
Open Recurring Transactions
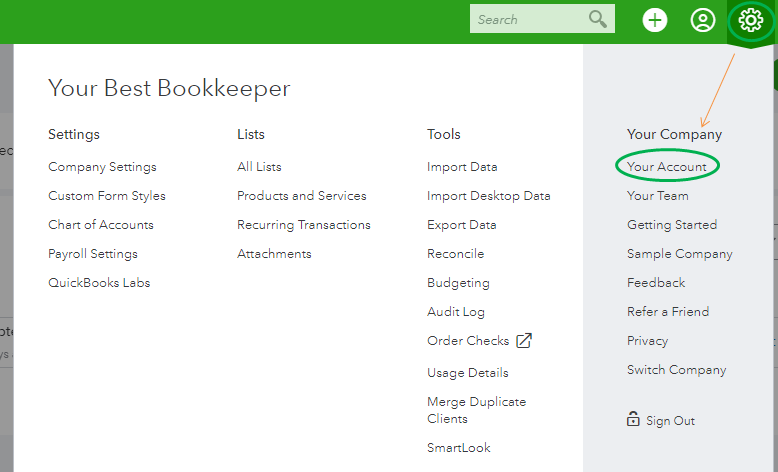point(304,225)
